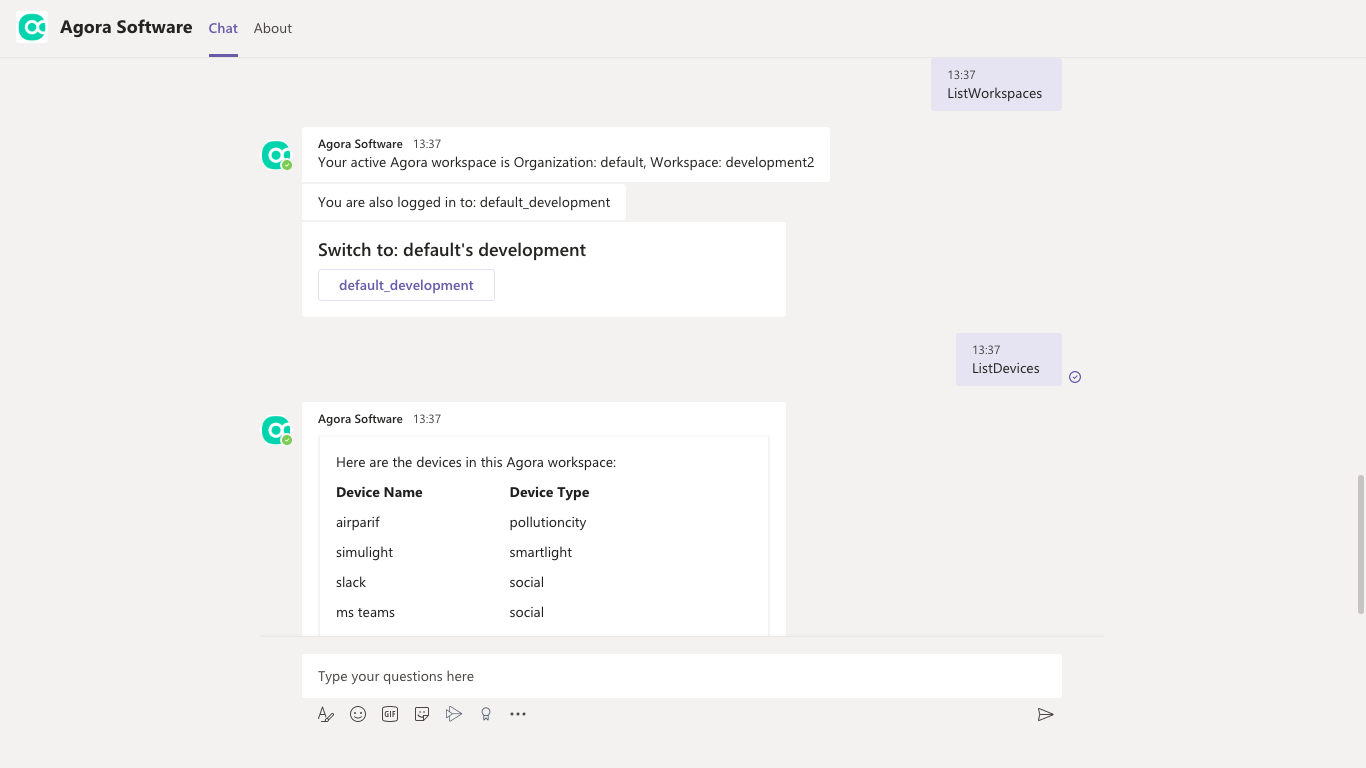Click the 'Device Name' column header
Viewport: 1366px width, 768px height.
(379, 492)
